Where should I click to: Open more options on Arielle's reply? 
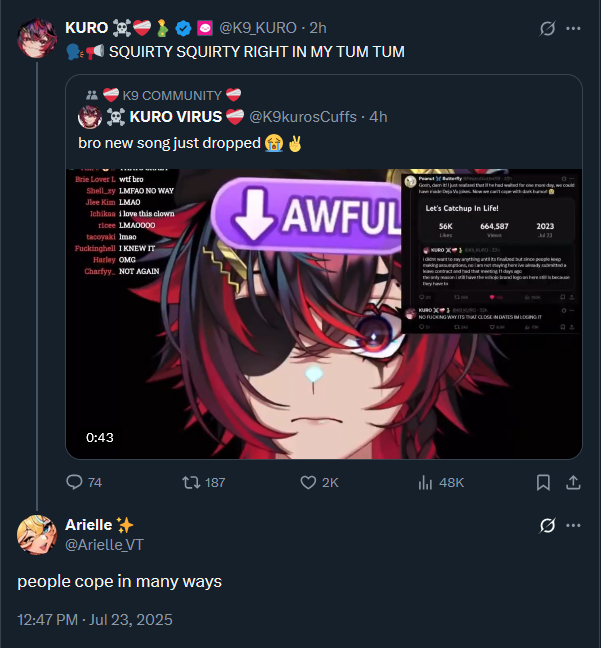click(x=573, y=526)
